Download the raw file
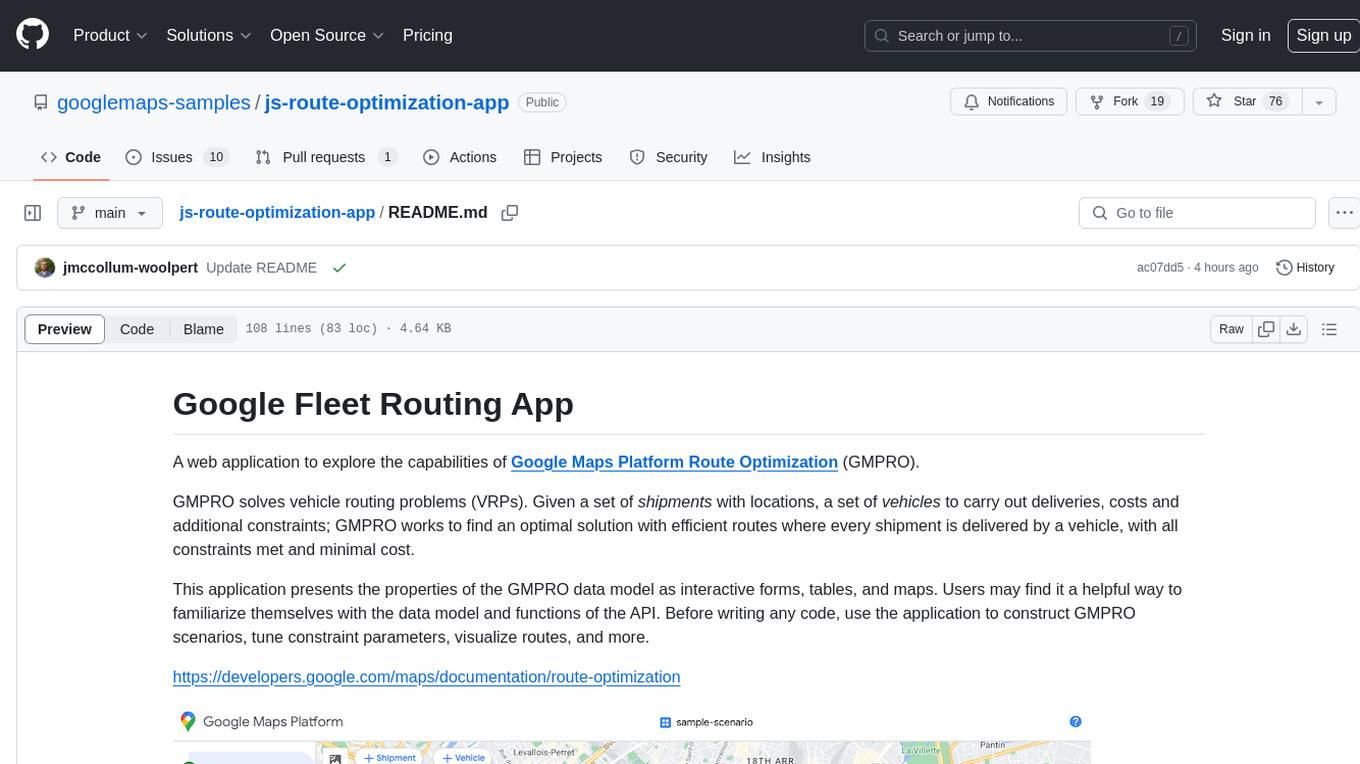The height and width of the screenshot is (764, 1360). click(1293, 329)
